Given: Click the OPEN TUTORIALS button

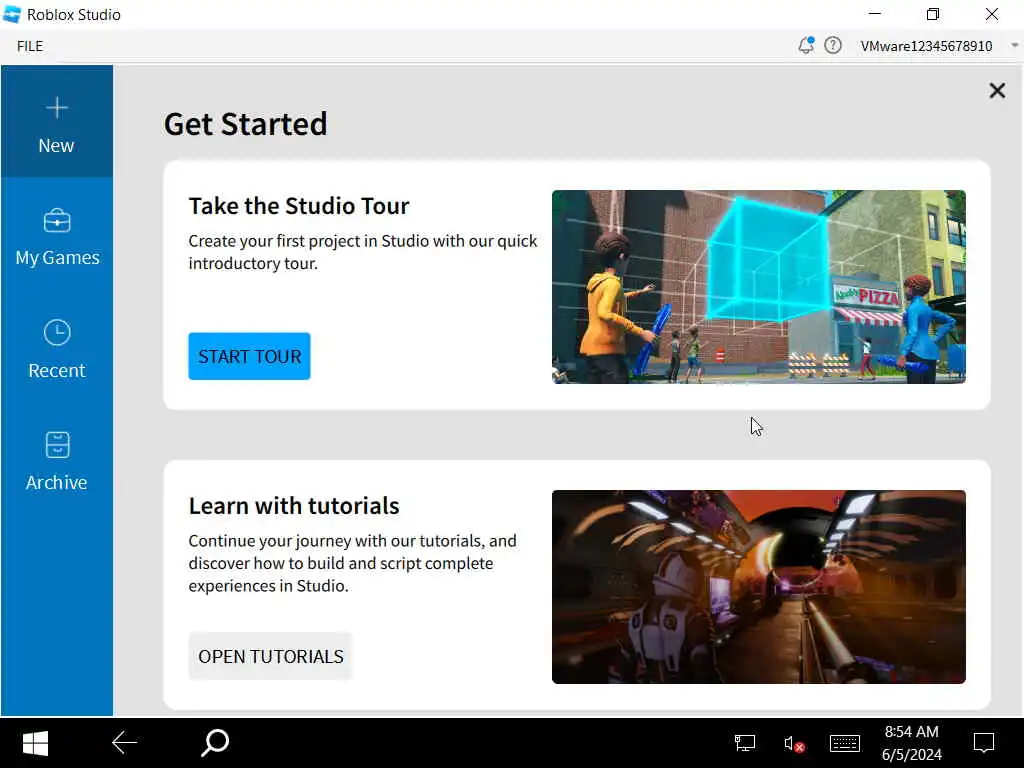Looking at the screenshot, I should [270, 656].
